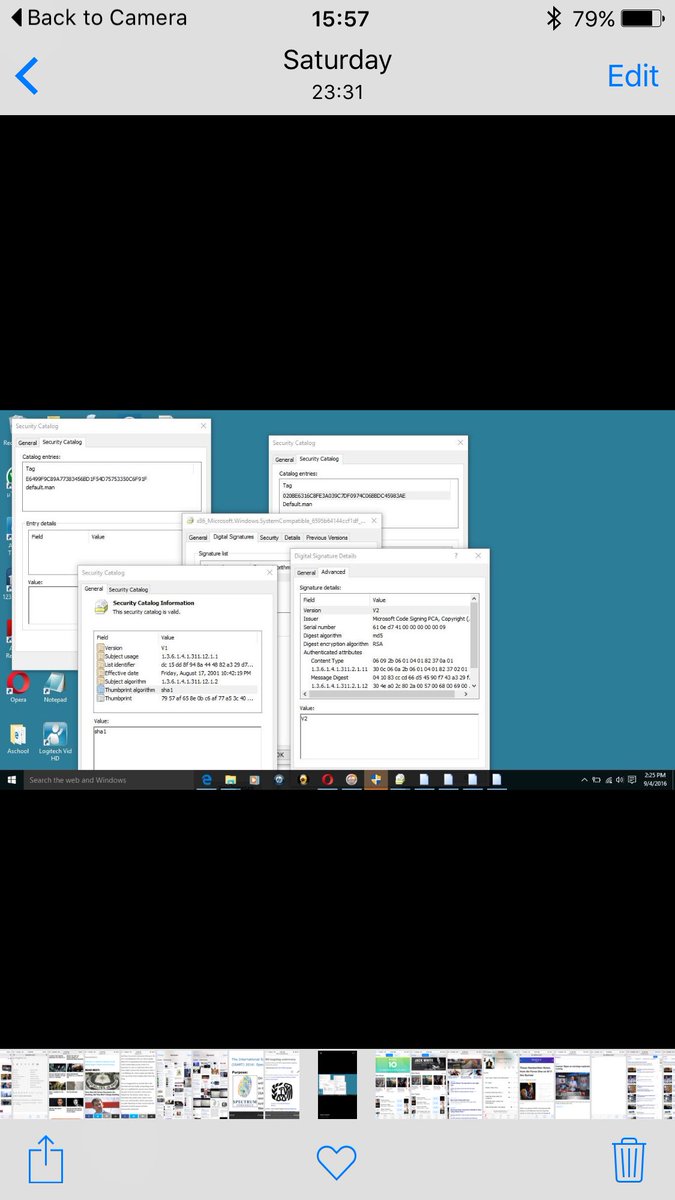Click the Thumbprint algorithm row

coord(178,690)
